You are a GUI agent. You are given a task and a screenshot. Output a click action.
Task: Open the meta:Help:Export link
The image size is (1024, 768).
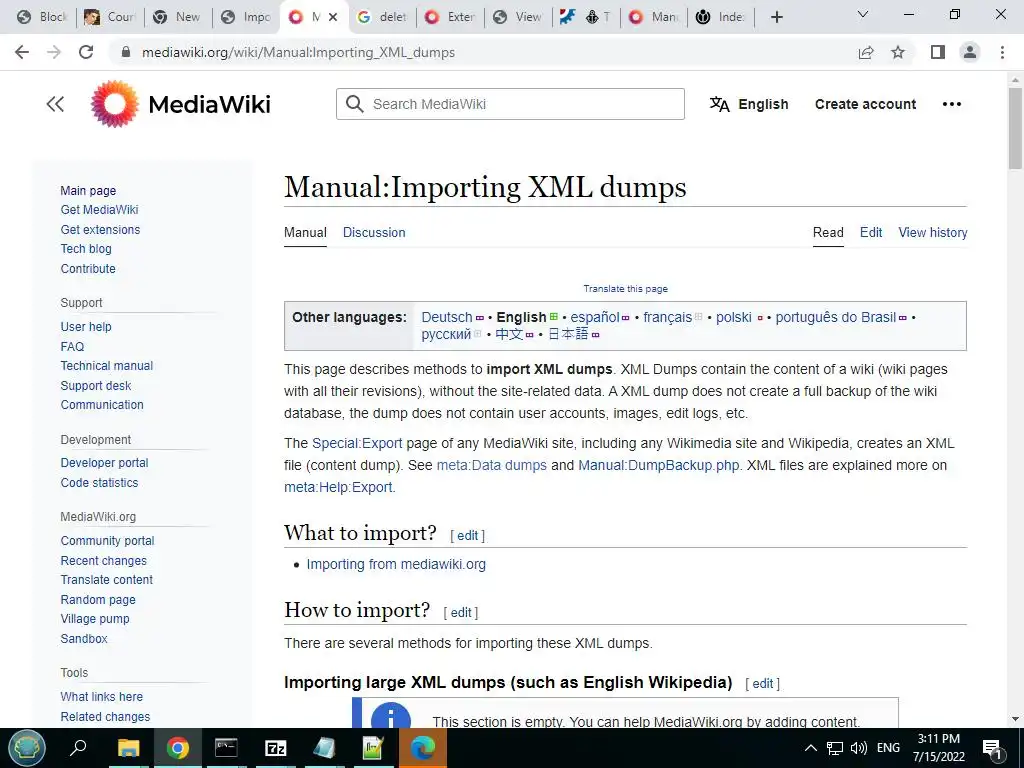[x=338, y=487]
